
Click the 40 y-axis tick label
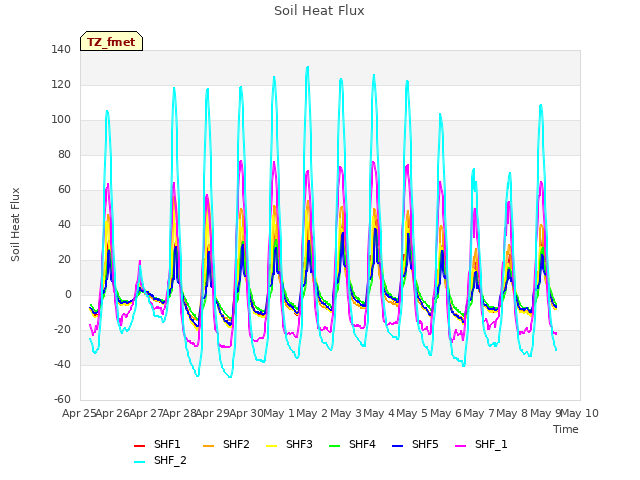64,224
